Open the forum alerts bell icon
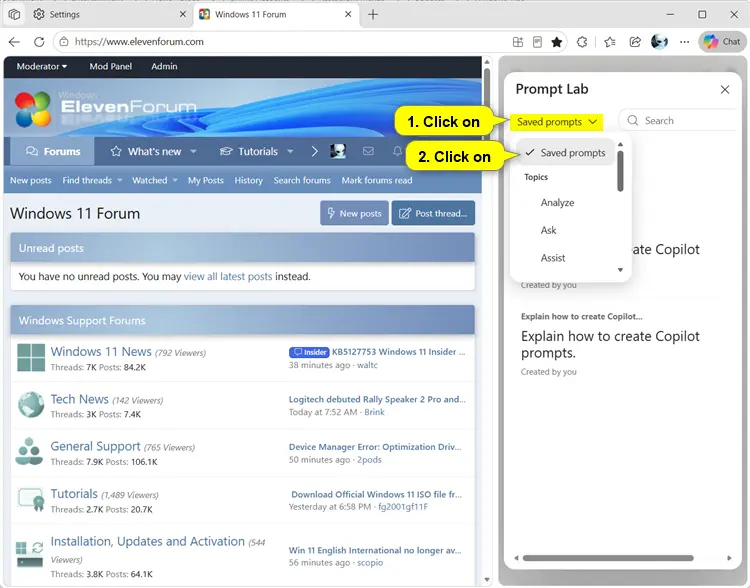Viewport: 750px width, 588px height. tap(397, 152)
